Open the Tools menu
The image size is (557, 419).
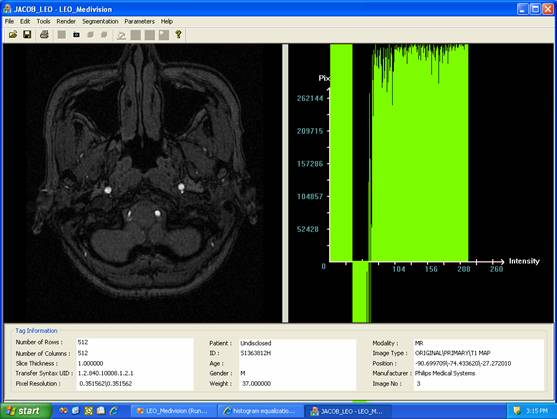[43, 21]
